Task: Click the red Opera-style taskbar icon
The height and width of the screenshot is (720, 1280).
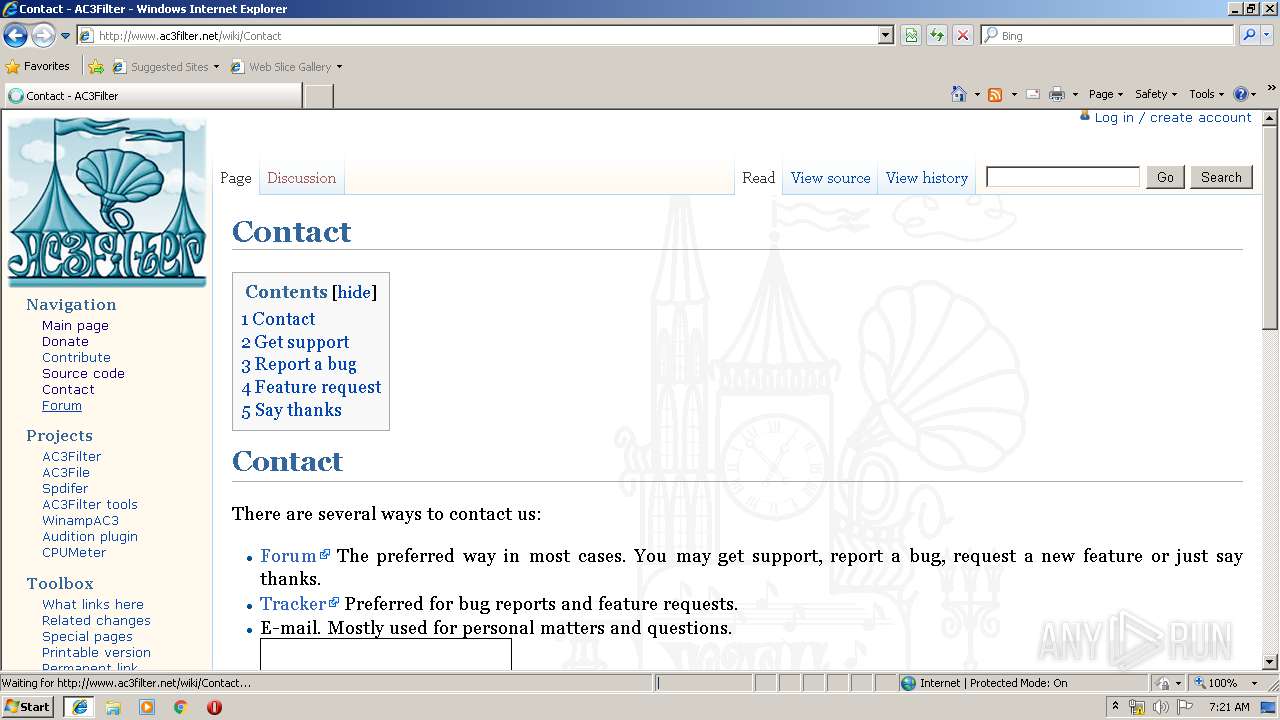Action: [x=214, y=707]
